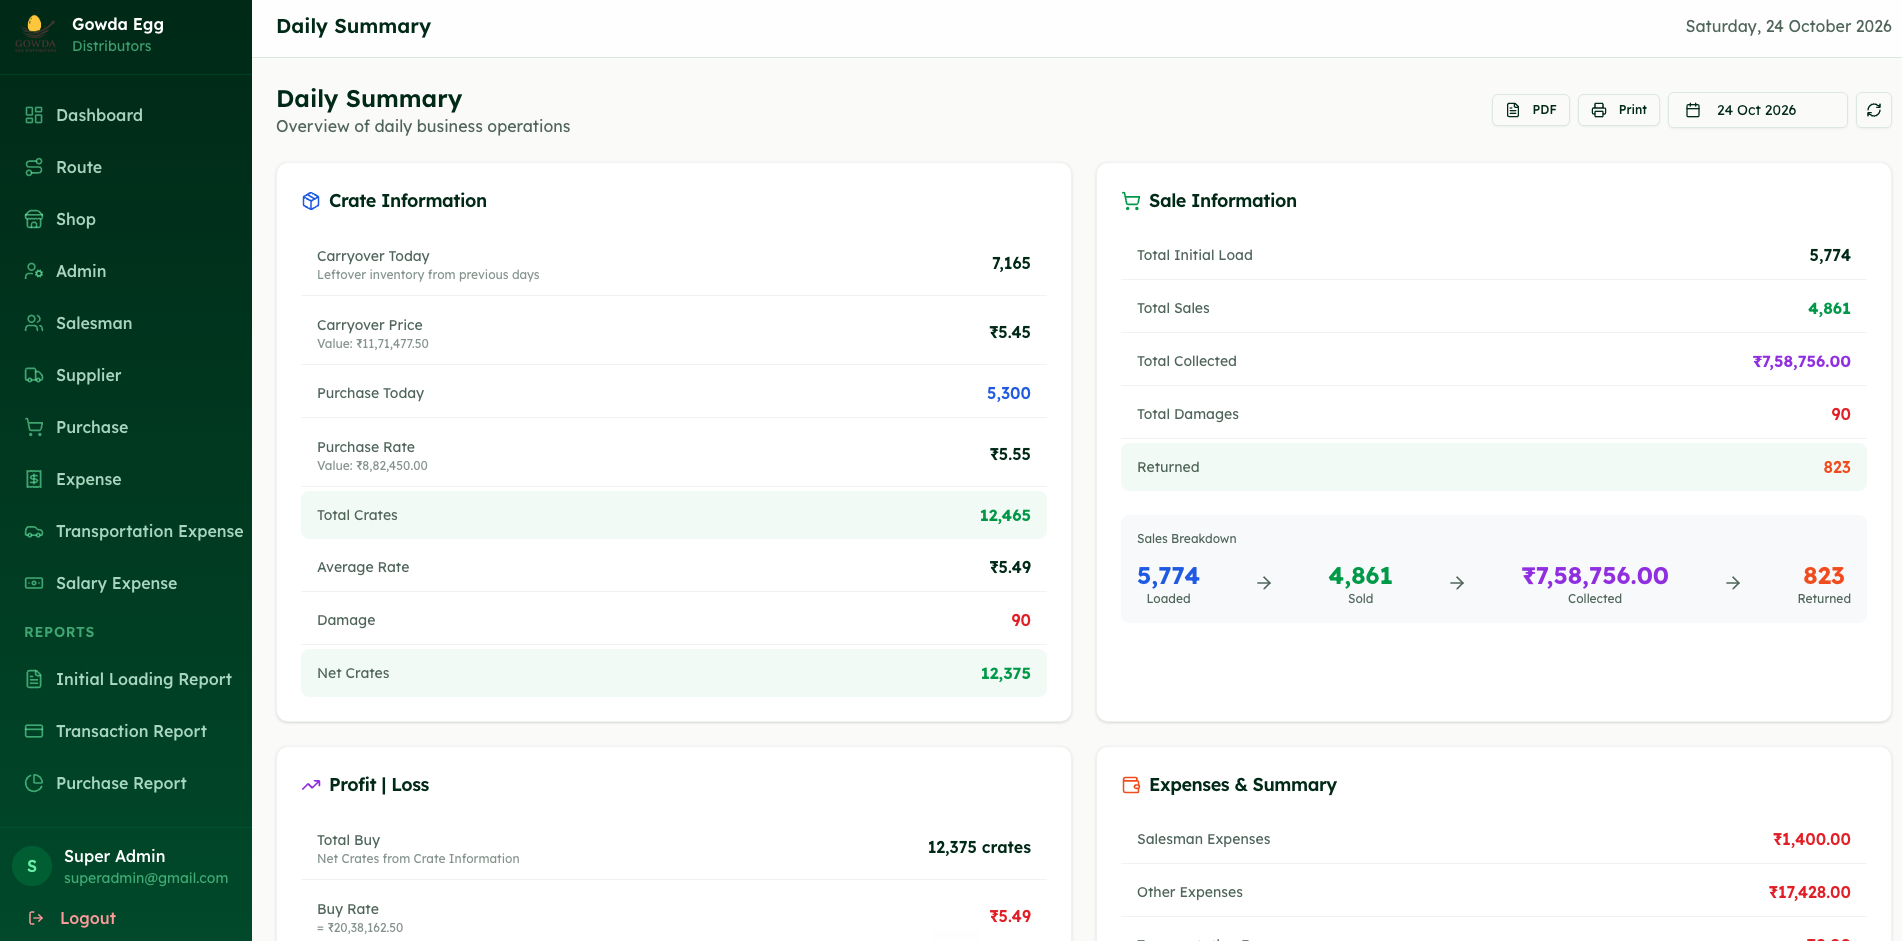Click the Transportation Expense vehicle icon

click(x=34, y=531)
